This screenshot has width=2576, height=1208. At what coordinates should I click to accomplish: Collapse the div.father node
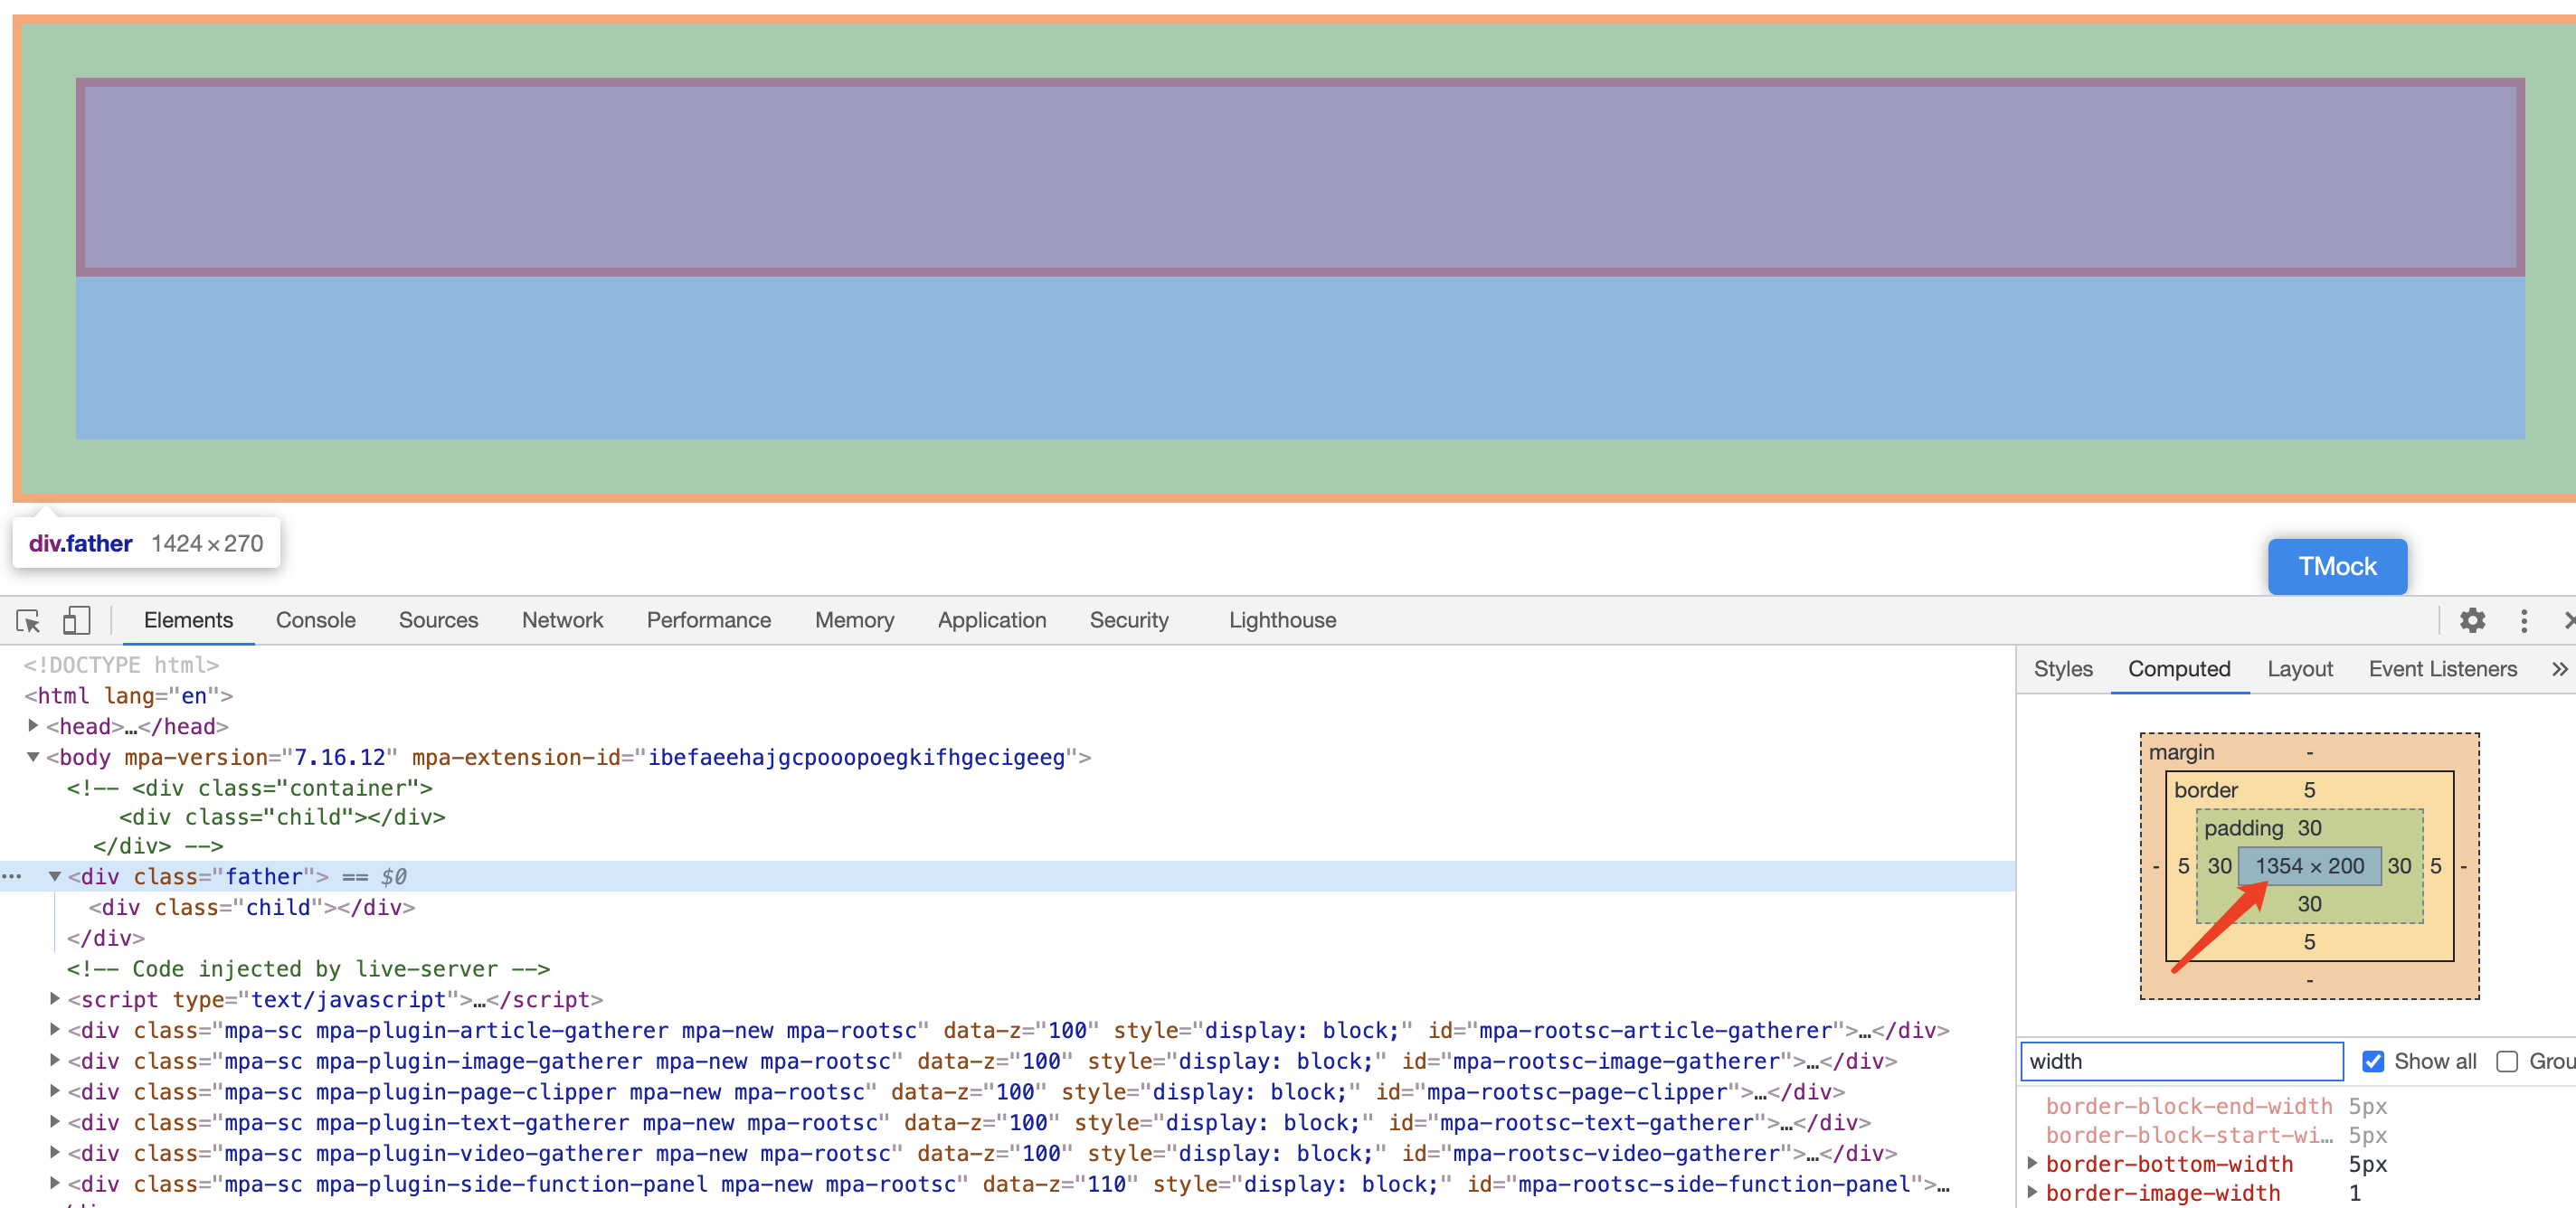[55, 877]
